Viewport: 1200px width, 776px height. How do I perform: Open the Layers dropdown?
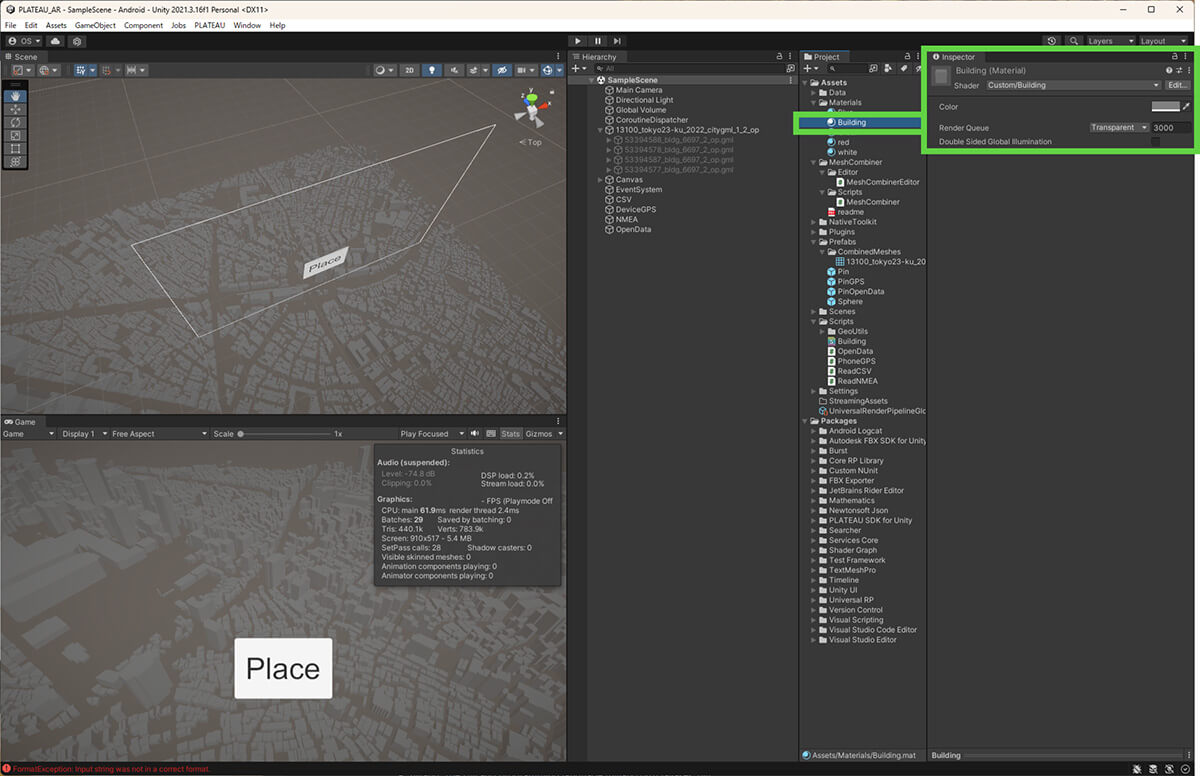tap(1110, 41)
